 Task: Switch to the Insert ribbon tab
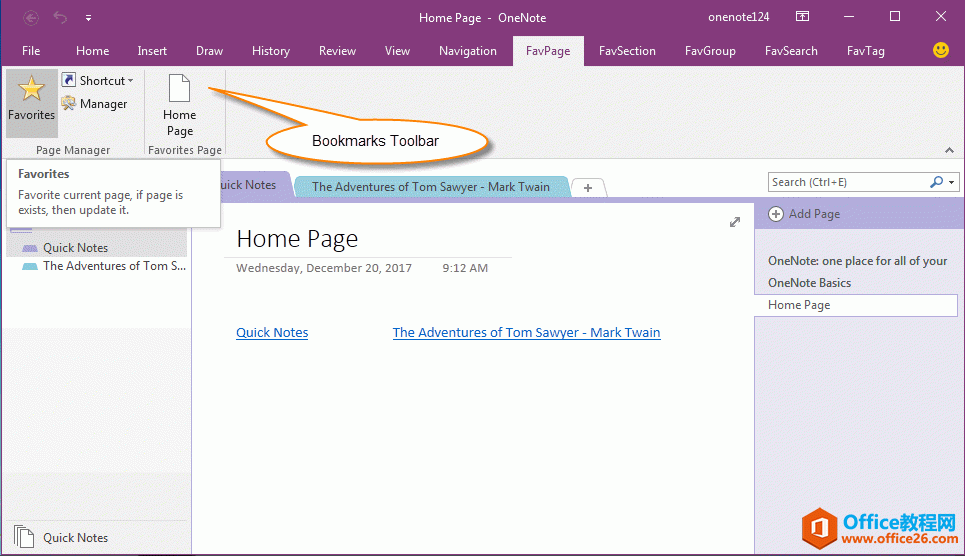(x=152, y=51)
